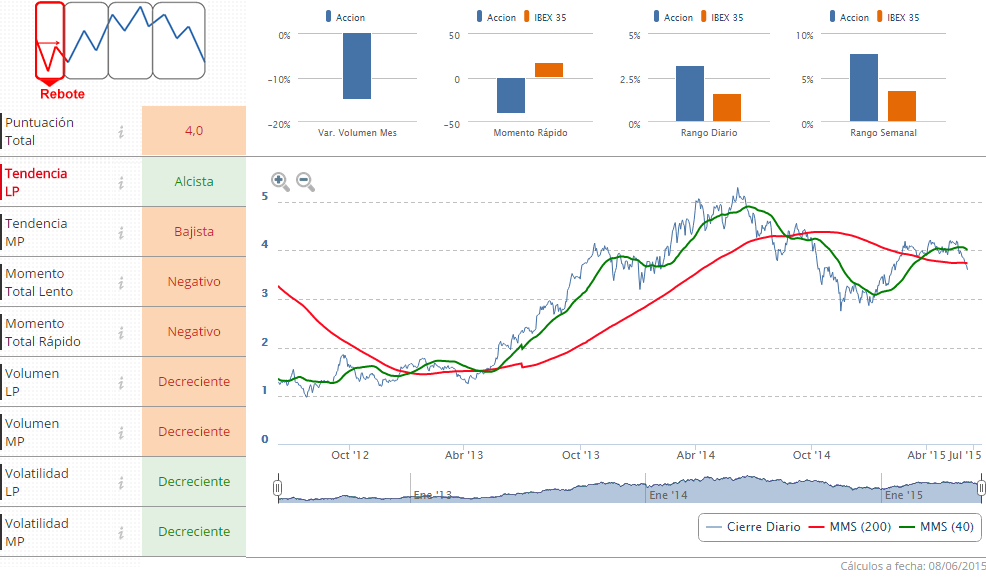Click info icon for Momento Total Rápido

(121, 332)
